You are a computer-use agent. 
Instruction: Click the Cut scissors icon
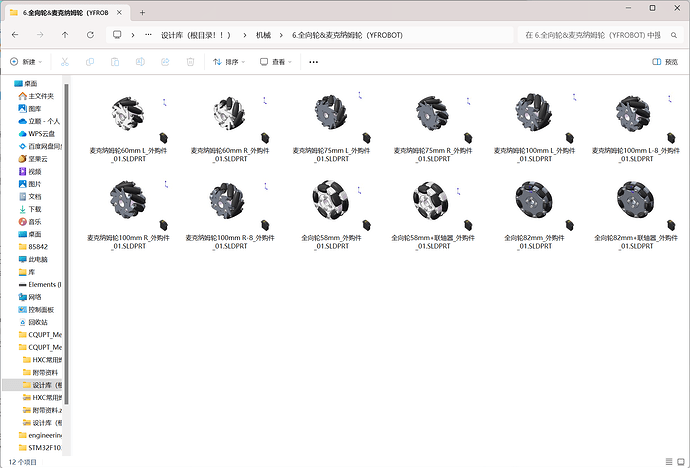point(65,62)
